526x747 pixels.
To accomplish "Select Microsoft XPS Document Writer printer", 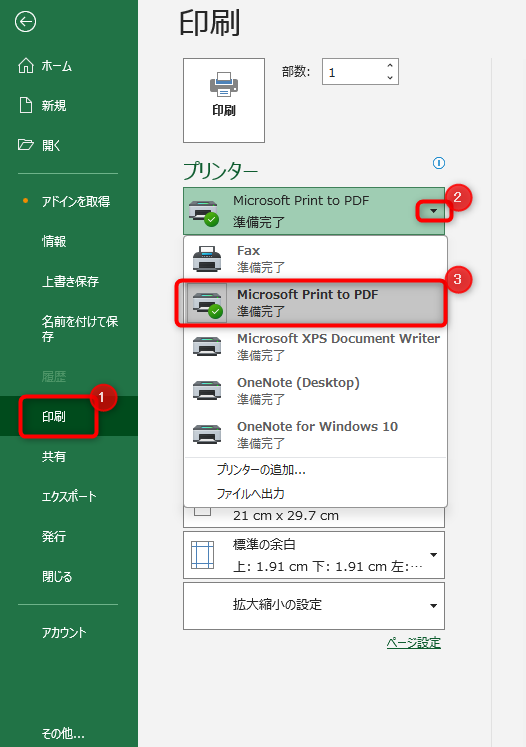I will (316, 346).
